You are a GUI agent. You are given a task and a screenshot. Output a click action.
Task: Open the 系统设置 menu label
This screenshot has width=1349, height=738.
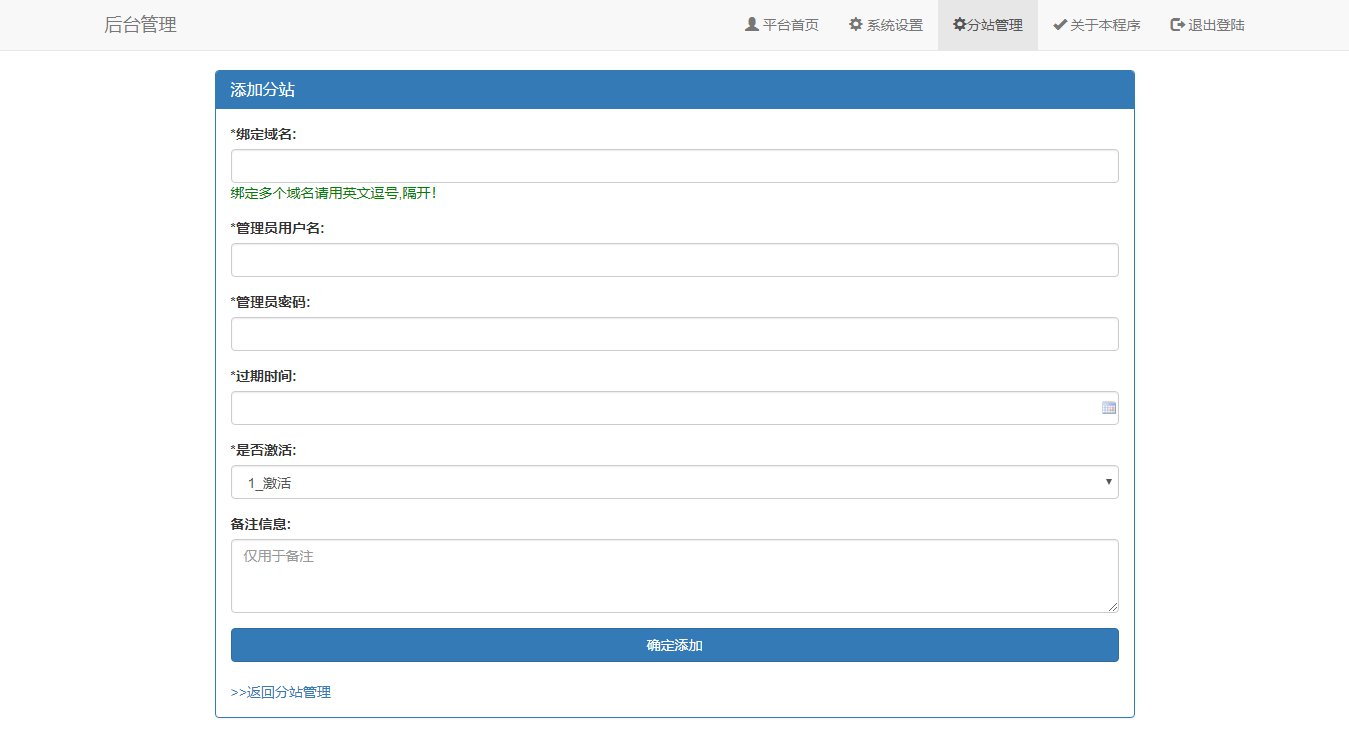pos(895,25)
